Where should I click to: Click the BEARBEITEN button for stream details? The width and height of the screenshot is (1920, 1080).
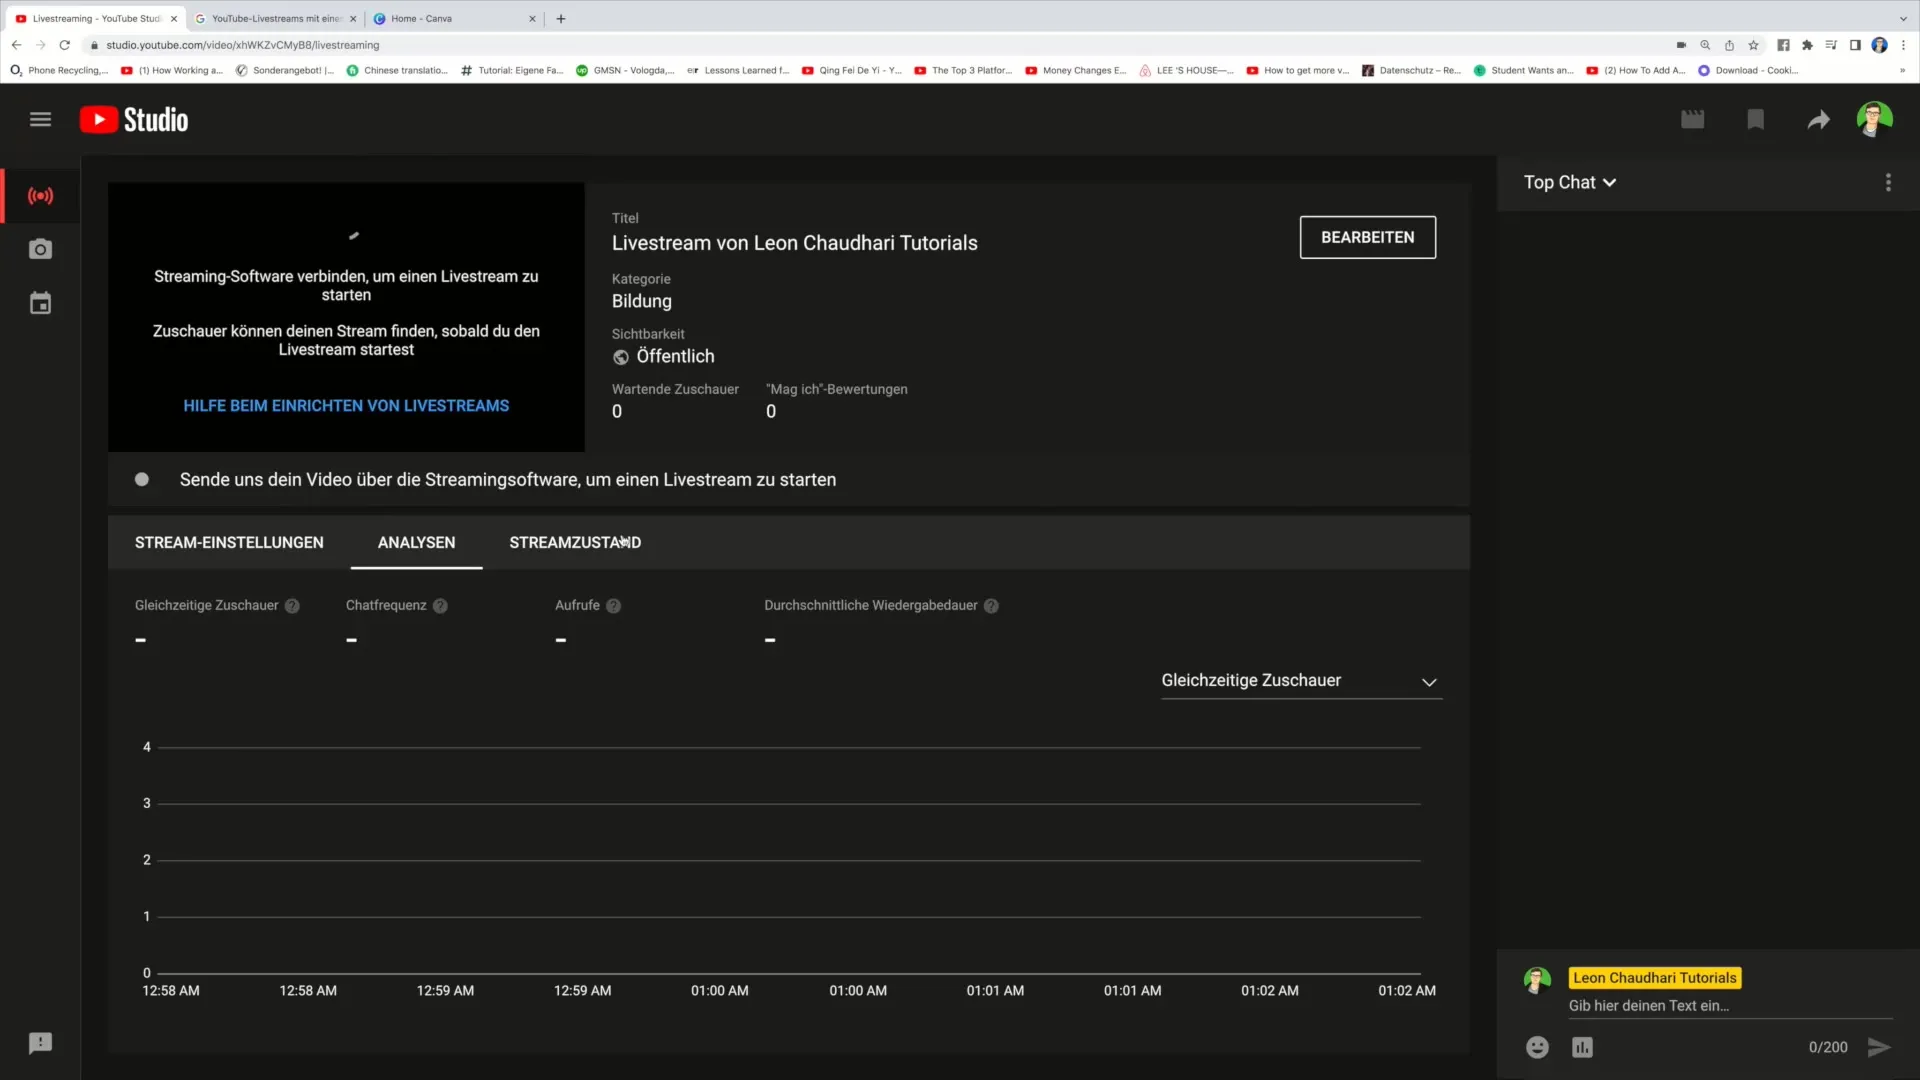1367,237
